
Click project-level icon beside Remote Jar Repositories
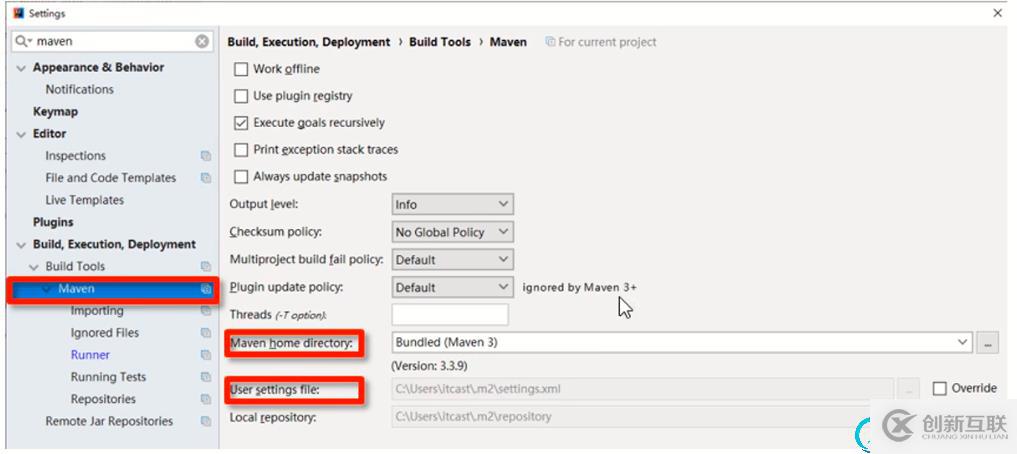(x=206, y=422)
